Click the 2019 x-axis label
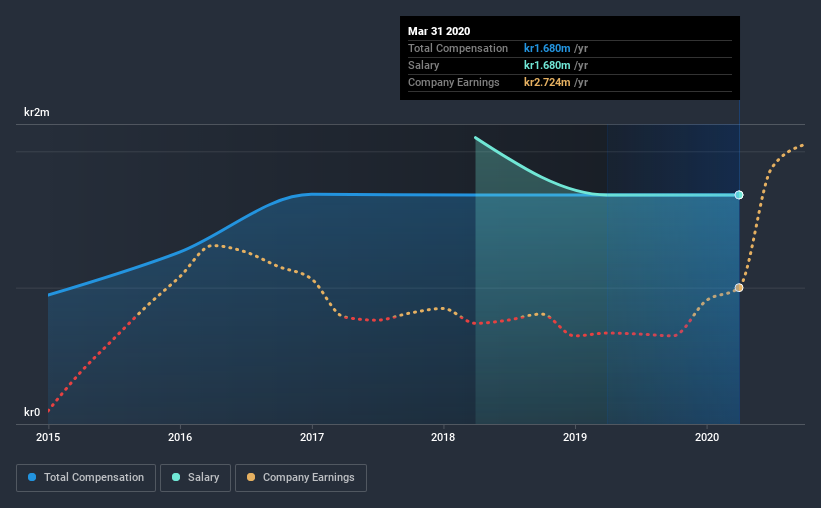The image size is (821, 508). click(x=575, y=437)
